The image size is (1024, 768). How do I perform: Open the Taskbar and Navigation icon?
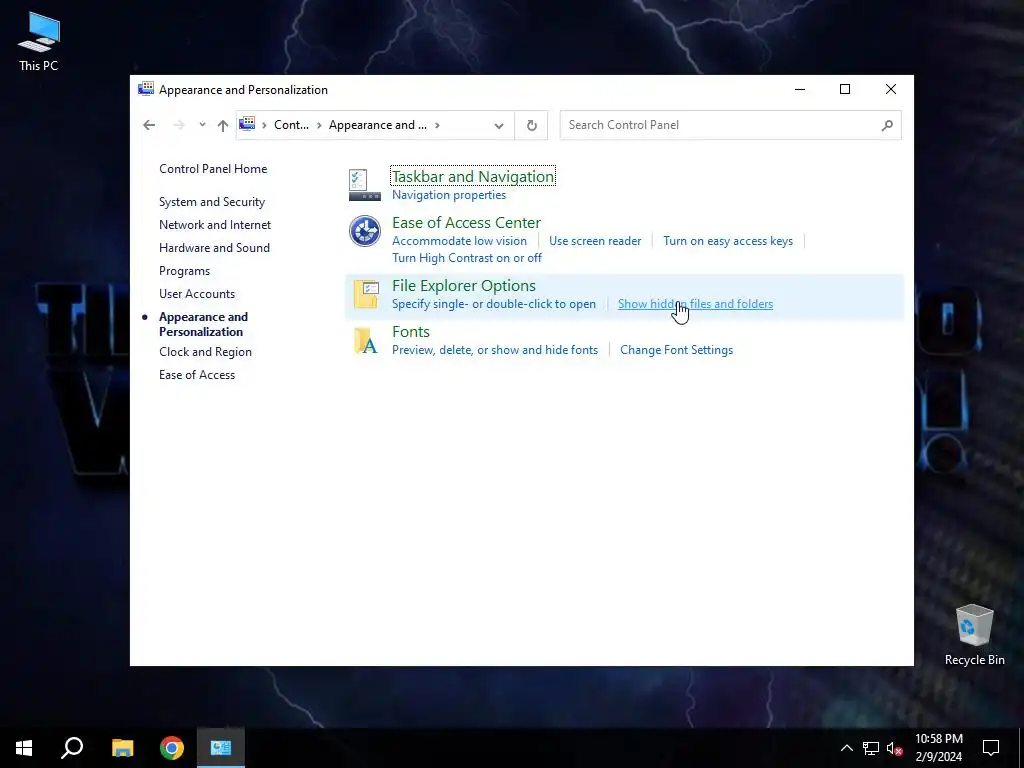coord(364,185)
